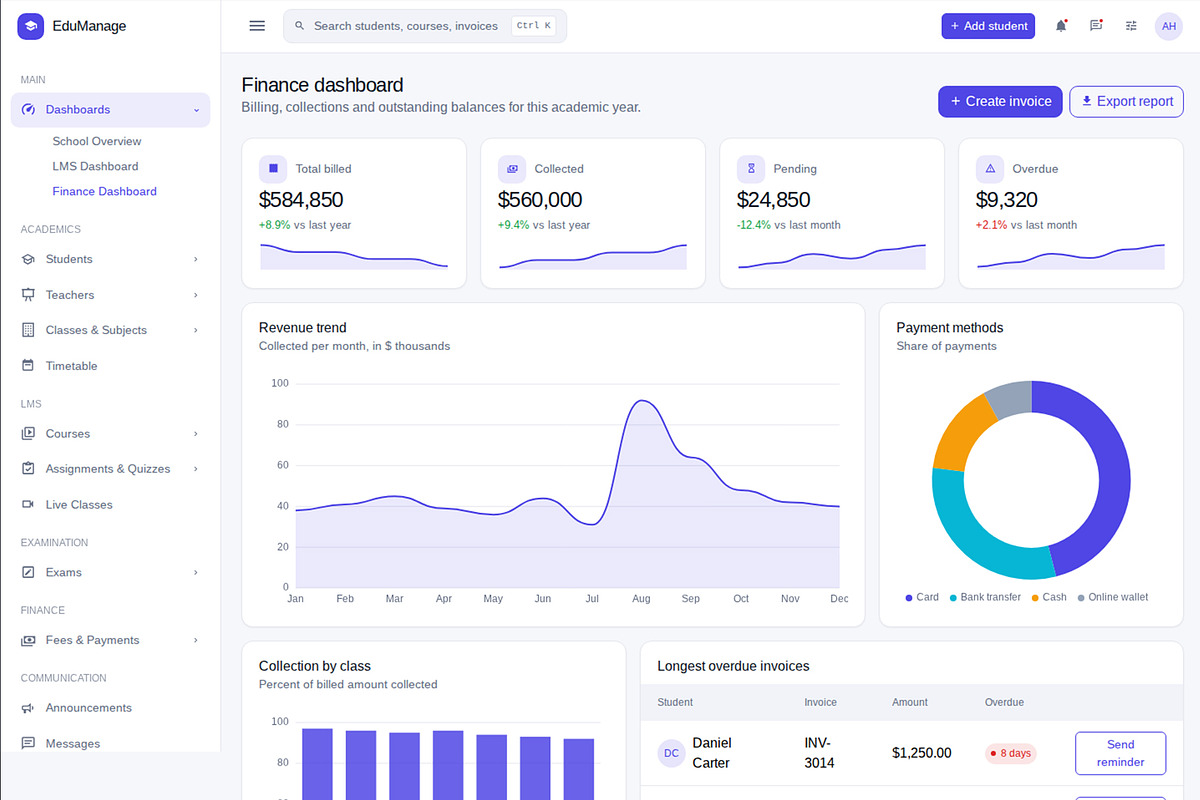Screen dimensions: 1200x800
Task: Click the Teachers presentation board icon
Action: coord(28,295)
